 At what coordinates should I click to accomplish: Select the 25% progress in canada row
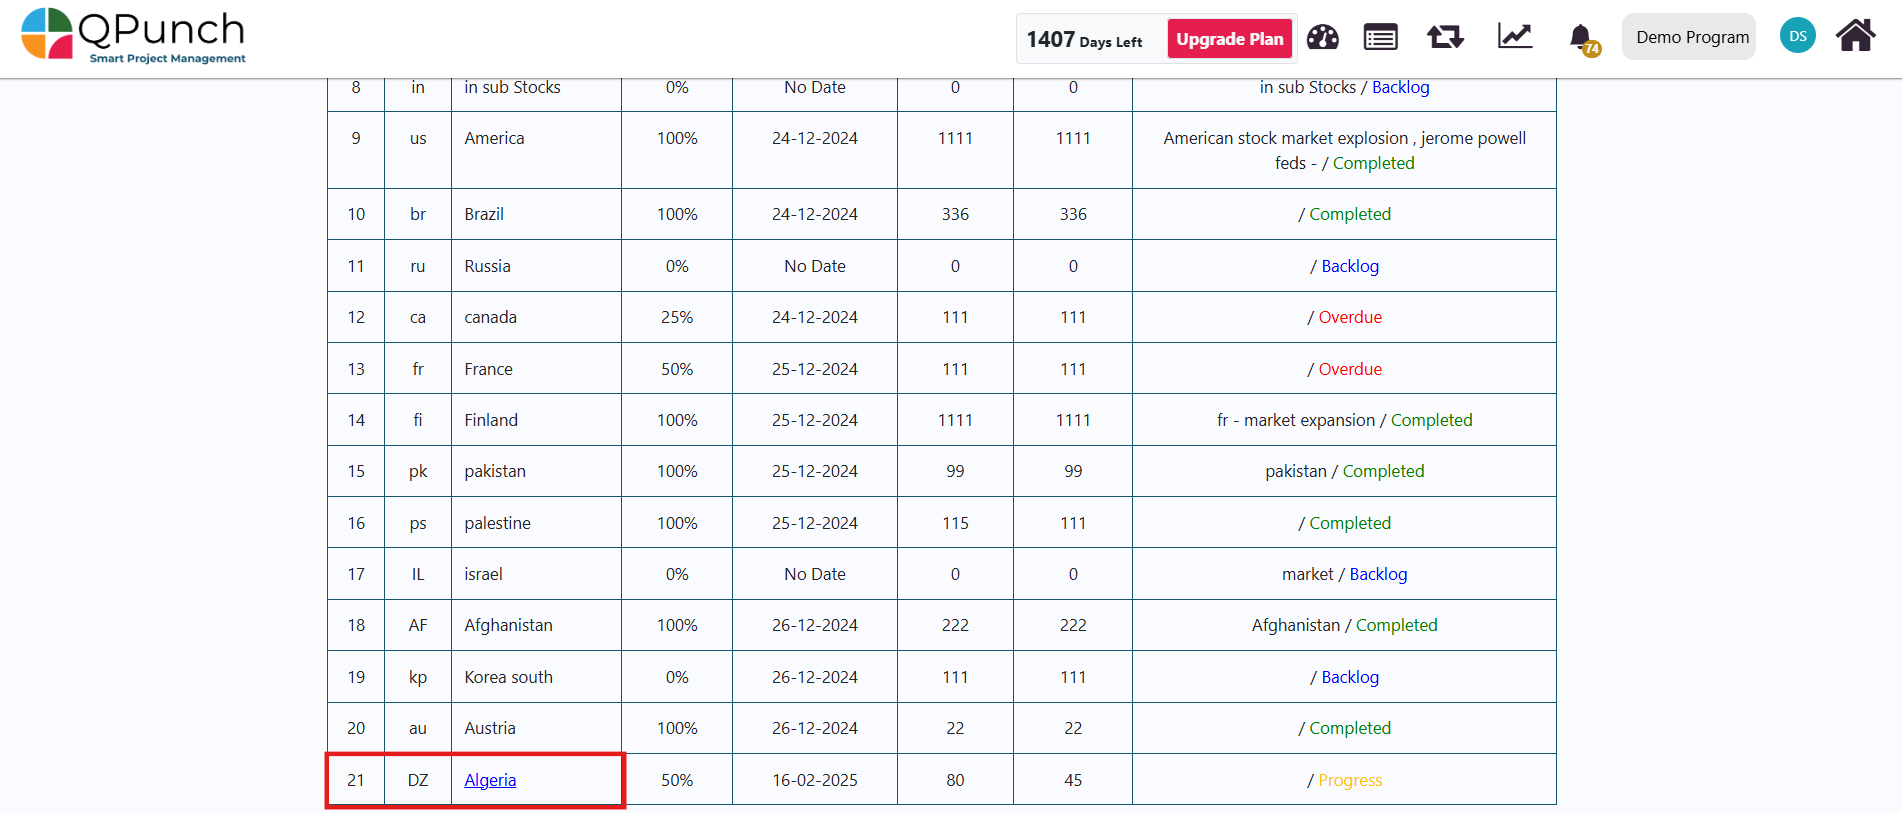pyautogui.click(x=677, y=317)
